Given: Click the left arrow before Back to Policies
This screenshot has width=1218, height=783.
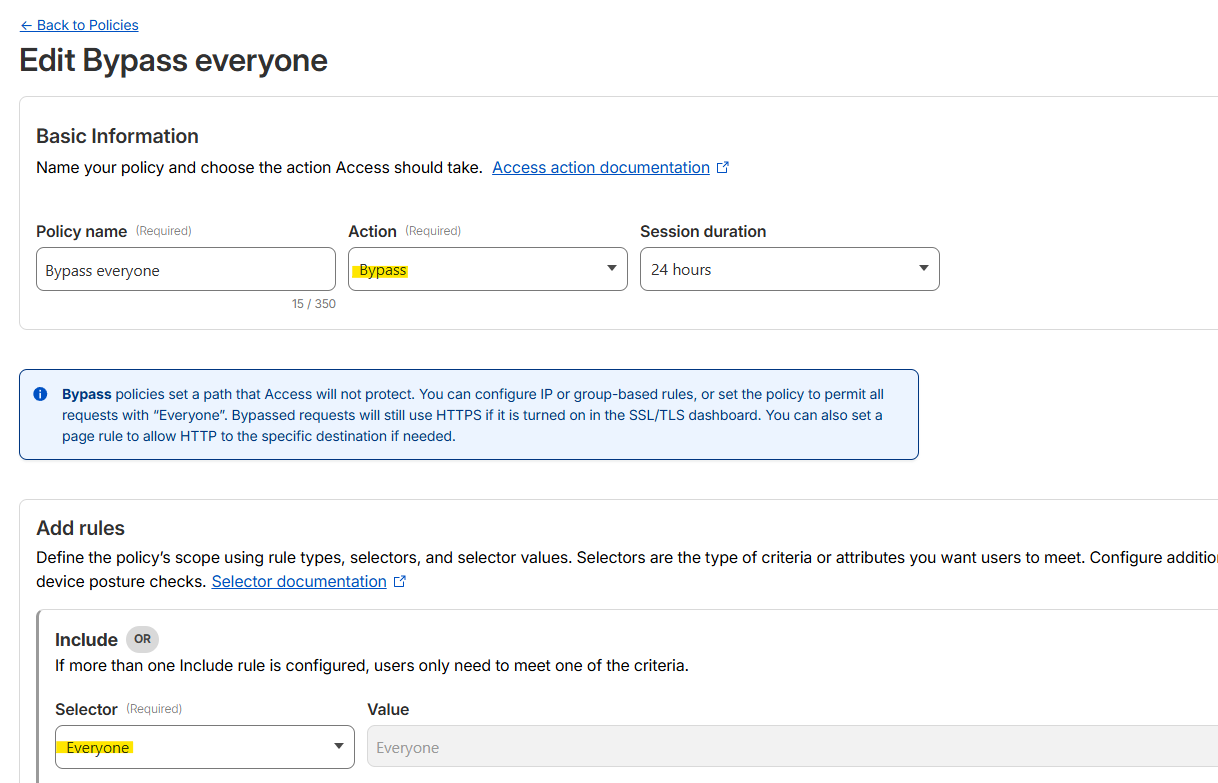Looking at the screenshot, I should pos(26,25).
